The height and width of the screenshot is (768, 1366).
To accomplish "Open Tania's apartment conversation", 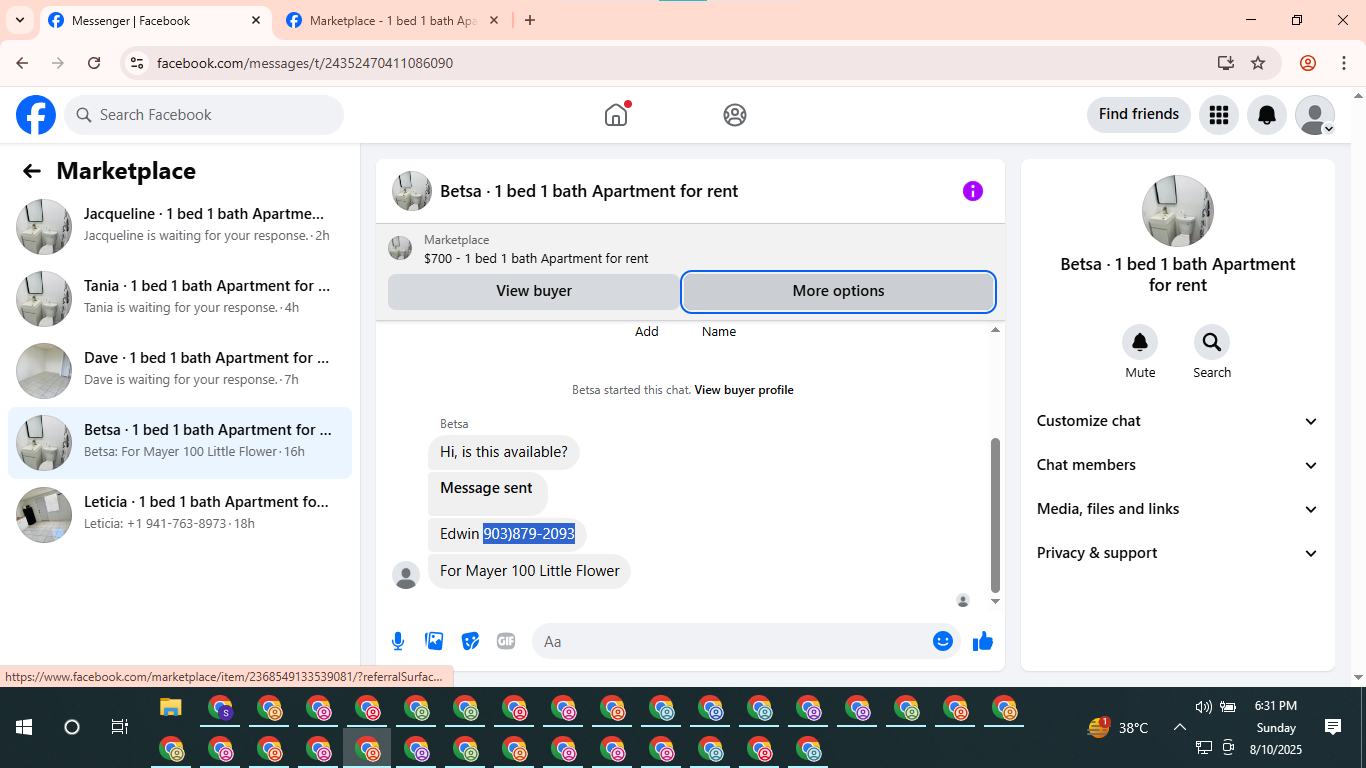I will coord(180,299).
